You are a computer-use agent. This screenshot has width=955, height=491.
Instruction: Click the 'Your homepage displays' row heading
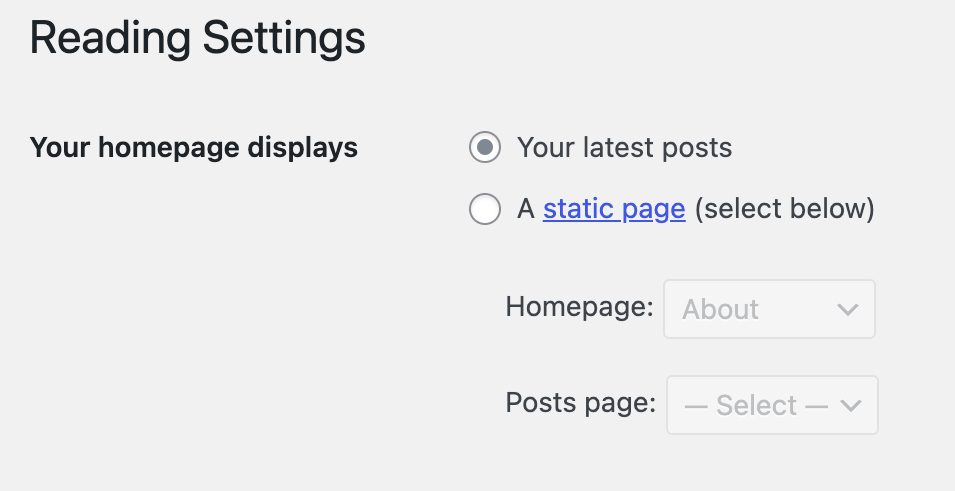tap(194, 148)
